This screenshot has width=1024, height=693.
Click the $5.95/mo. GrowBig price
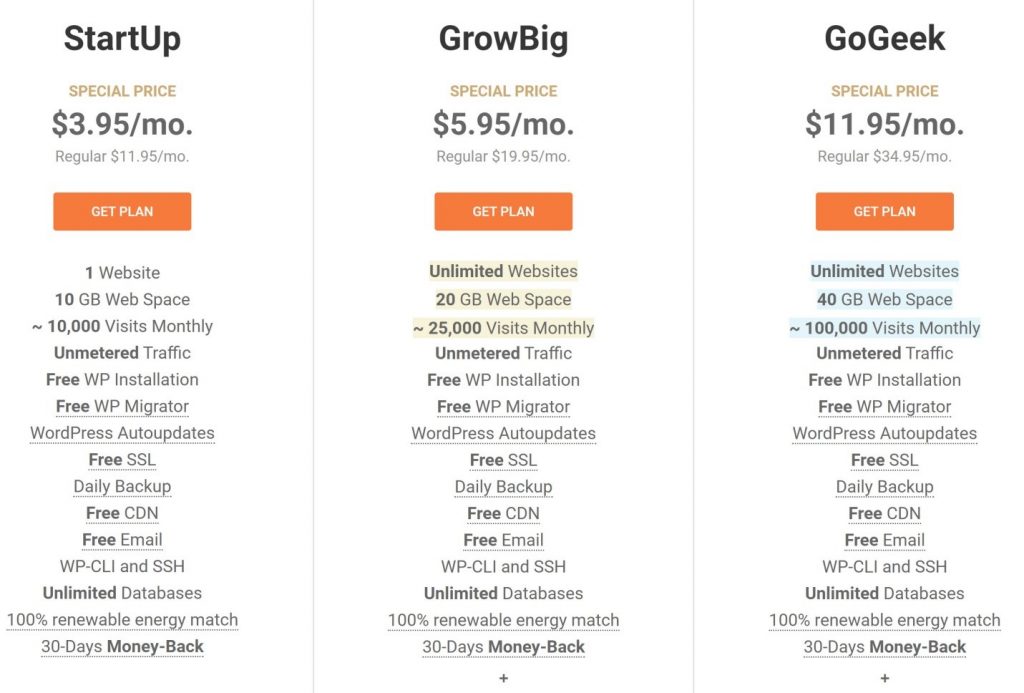[x=504, y=123]
